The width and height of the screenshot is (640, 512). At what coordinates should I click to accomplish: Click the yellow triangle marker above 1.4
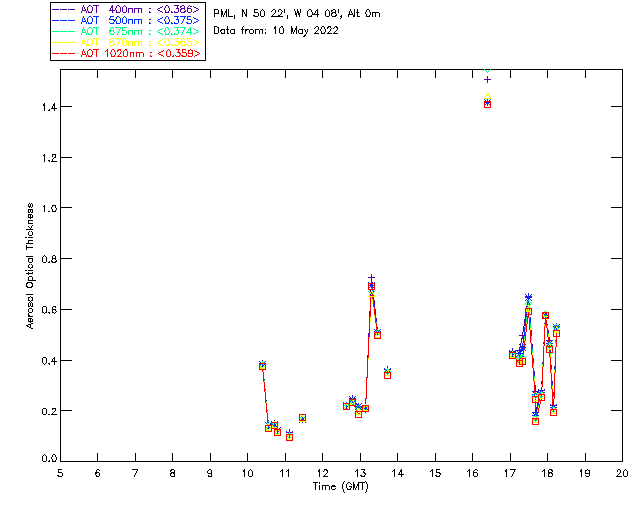tap(487, 96)
